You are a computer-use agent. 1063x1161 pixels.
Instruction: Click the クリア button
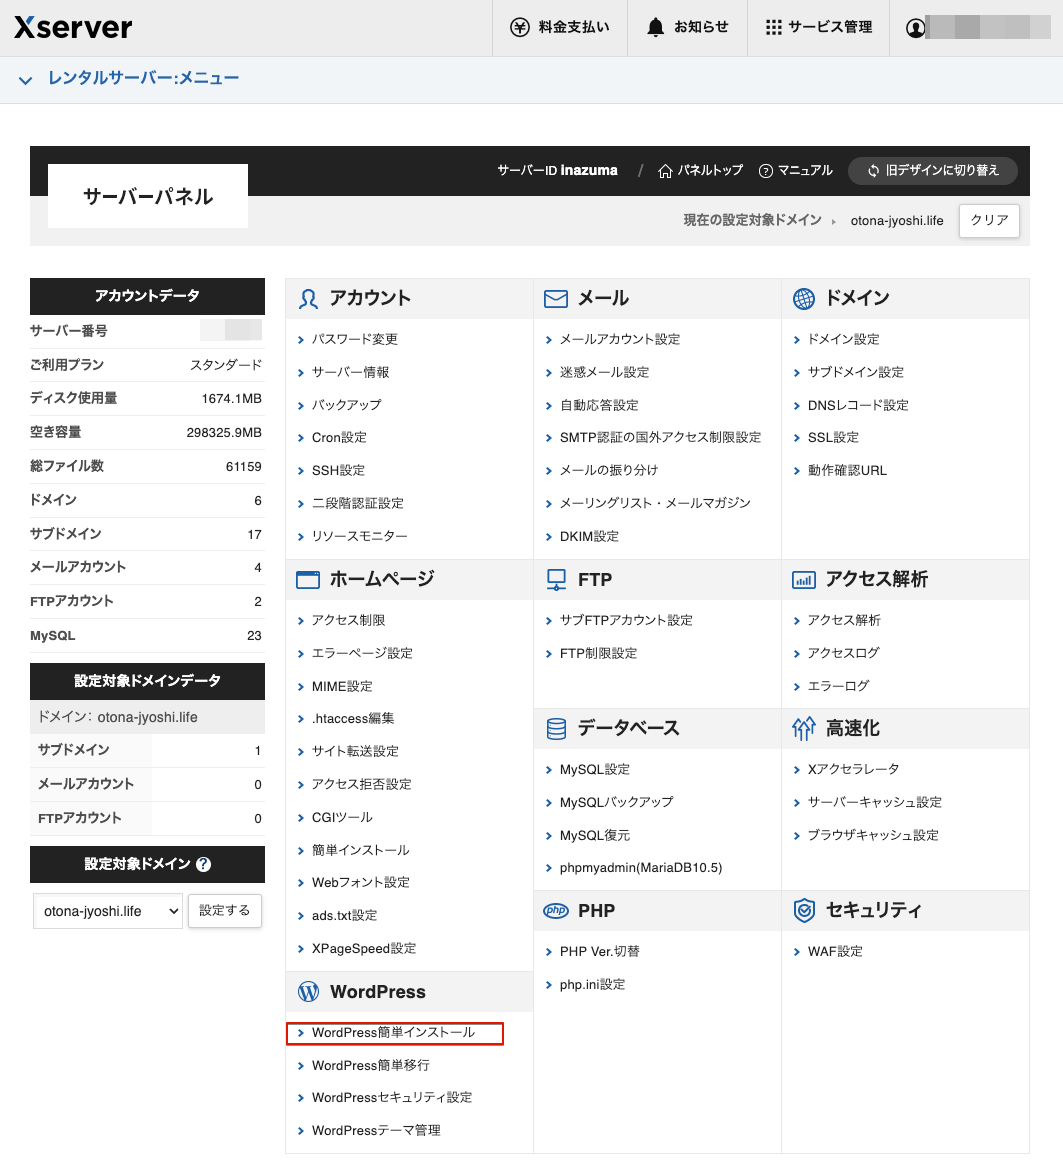(x=988, y=220)
